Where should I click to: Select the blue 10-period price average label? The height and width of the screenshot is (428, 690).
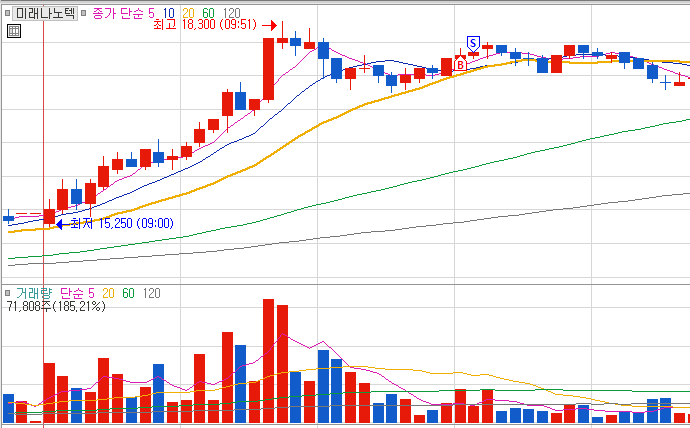(169, 14)
